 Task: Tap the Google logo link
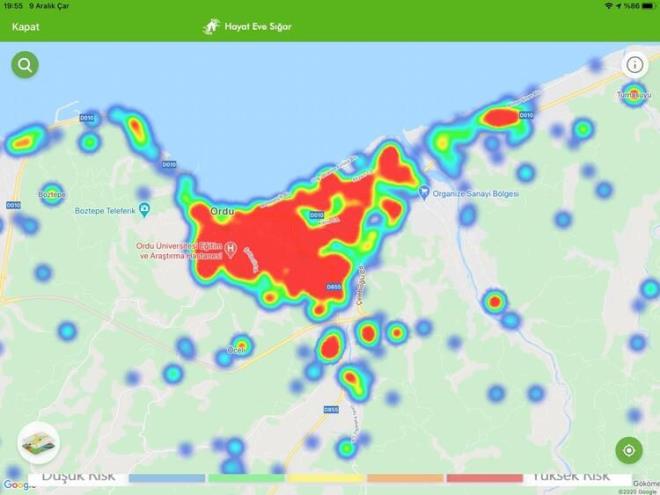[18, 487]
